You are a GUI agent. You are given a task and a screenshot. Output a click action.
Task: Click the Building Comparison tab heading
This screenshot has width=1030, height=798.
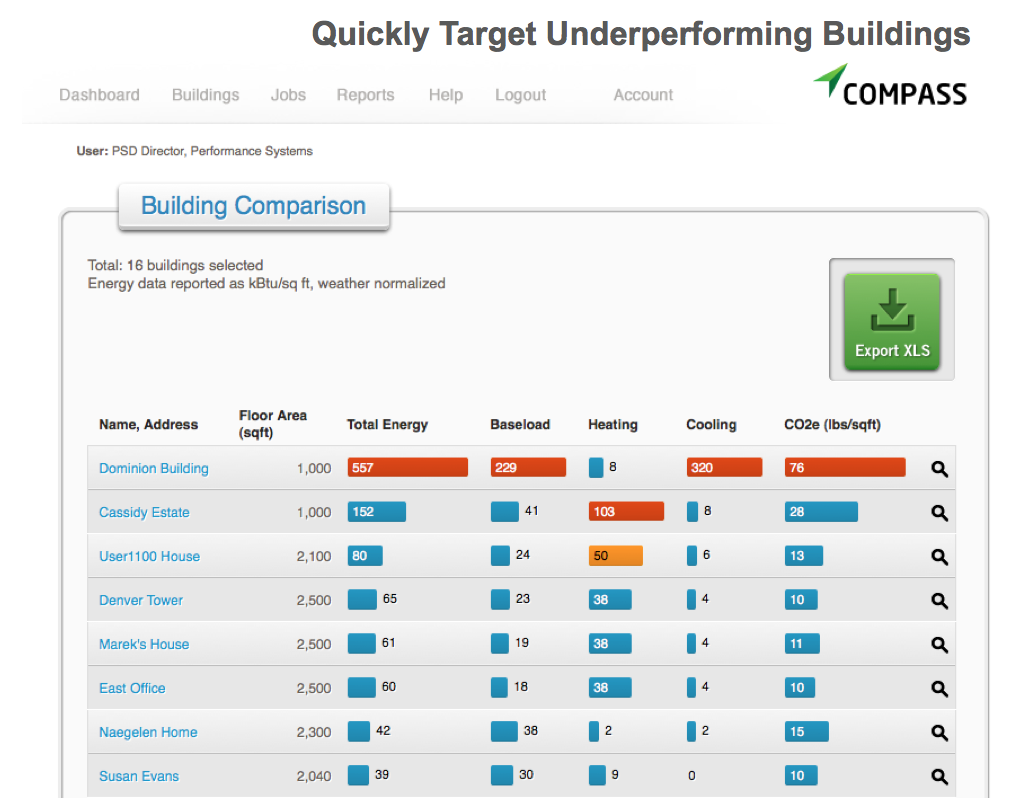[254, 206]
